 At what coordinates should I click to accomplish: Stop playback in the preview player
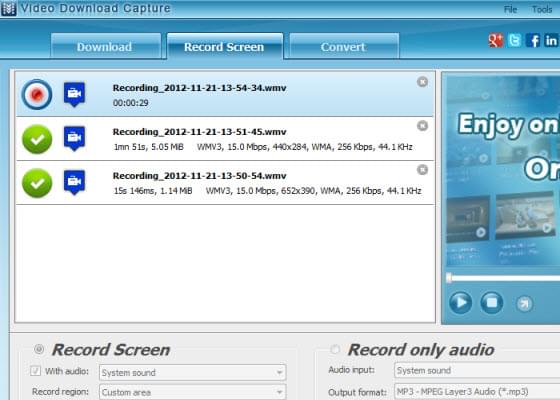pos(492,303)
